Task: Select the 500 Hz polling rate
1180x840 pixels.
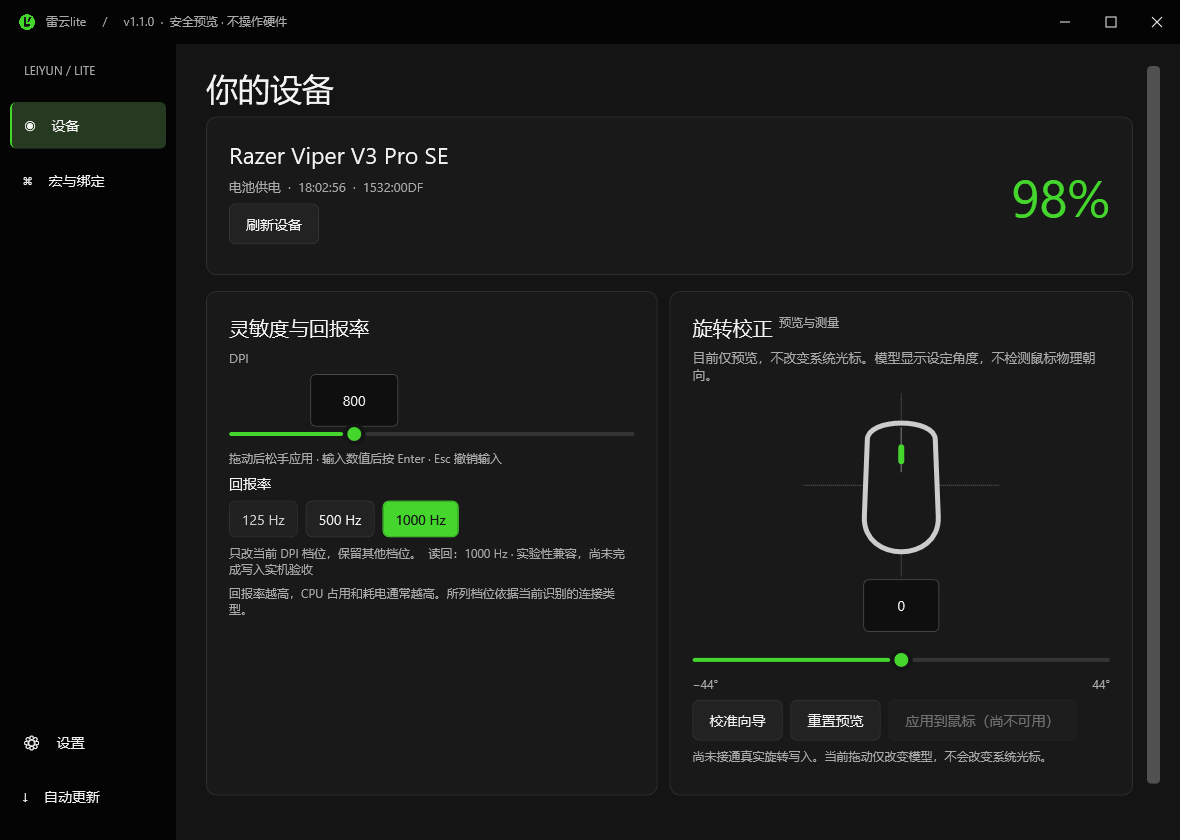Action: [x=340, y=519]
